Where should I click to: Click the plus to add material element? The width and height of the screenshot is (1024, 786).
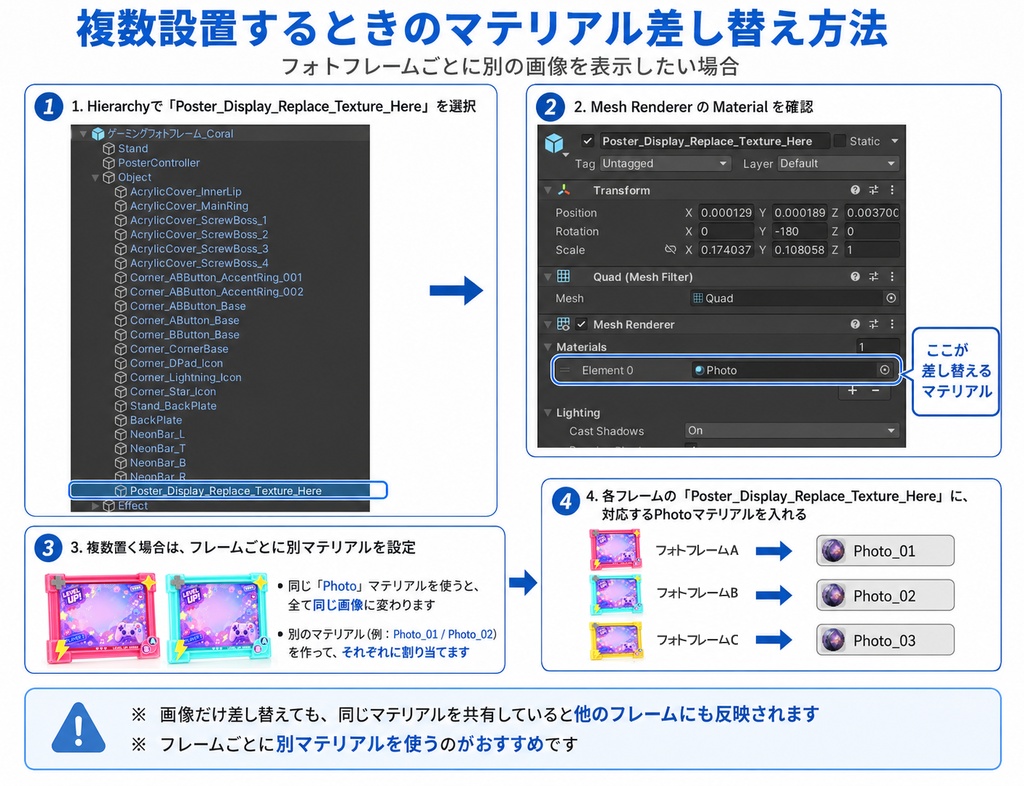[x=852, y=390]
